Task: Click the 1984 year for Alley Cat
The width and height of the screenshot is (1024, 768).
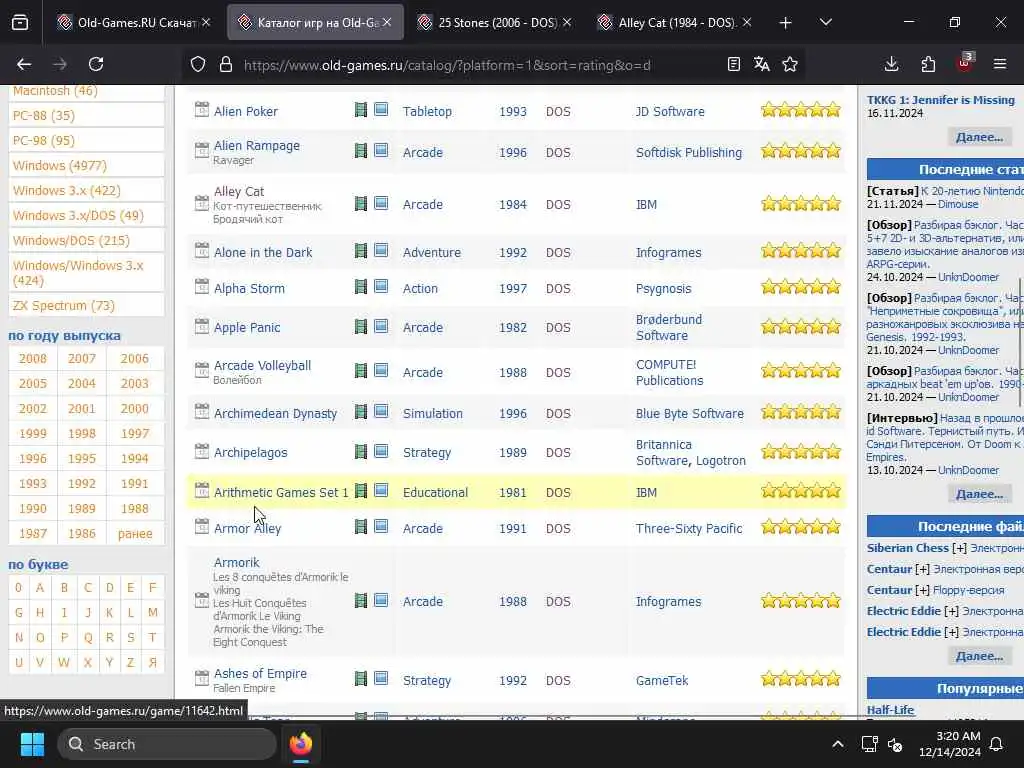Action: point(513,204)
